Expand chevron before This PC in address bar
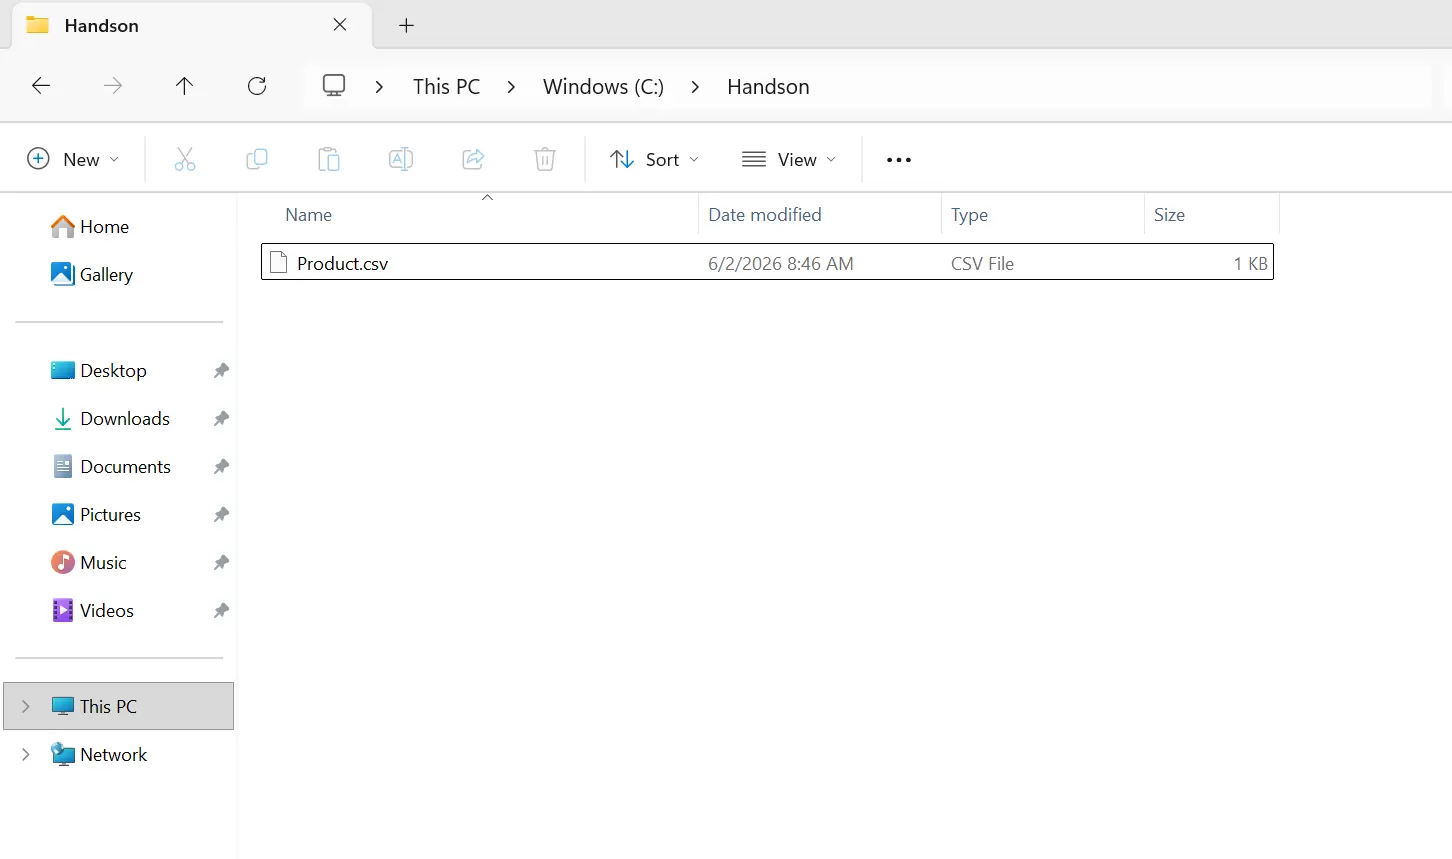The image size is (1452, 859). 379,87
